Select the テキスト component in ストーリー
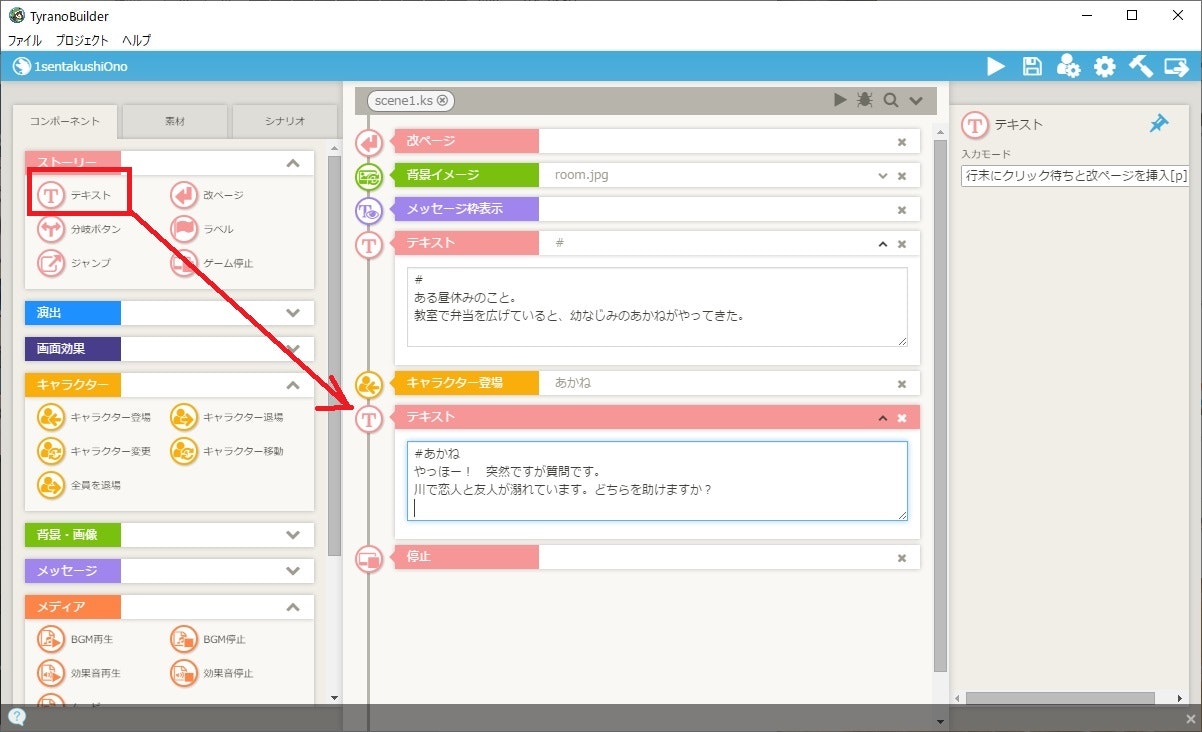1202x732 pixels. [74, 196]
